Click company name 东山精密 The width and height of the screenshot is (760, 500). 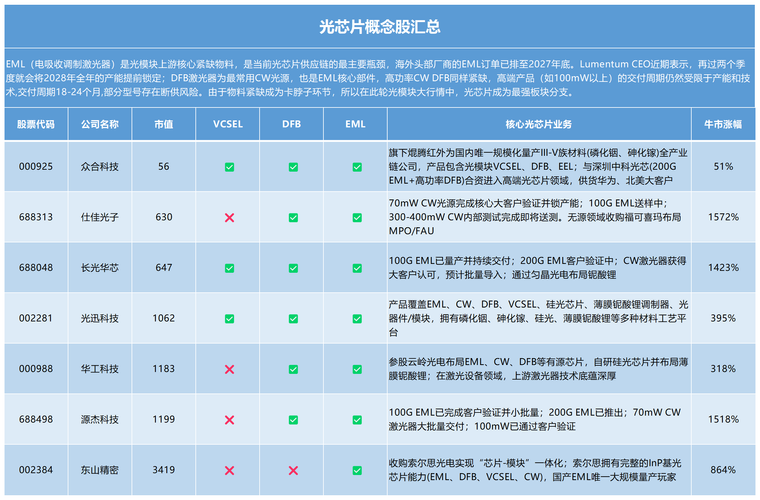point(100,470)
